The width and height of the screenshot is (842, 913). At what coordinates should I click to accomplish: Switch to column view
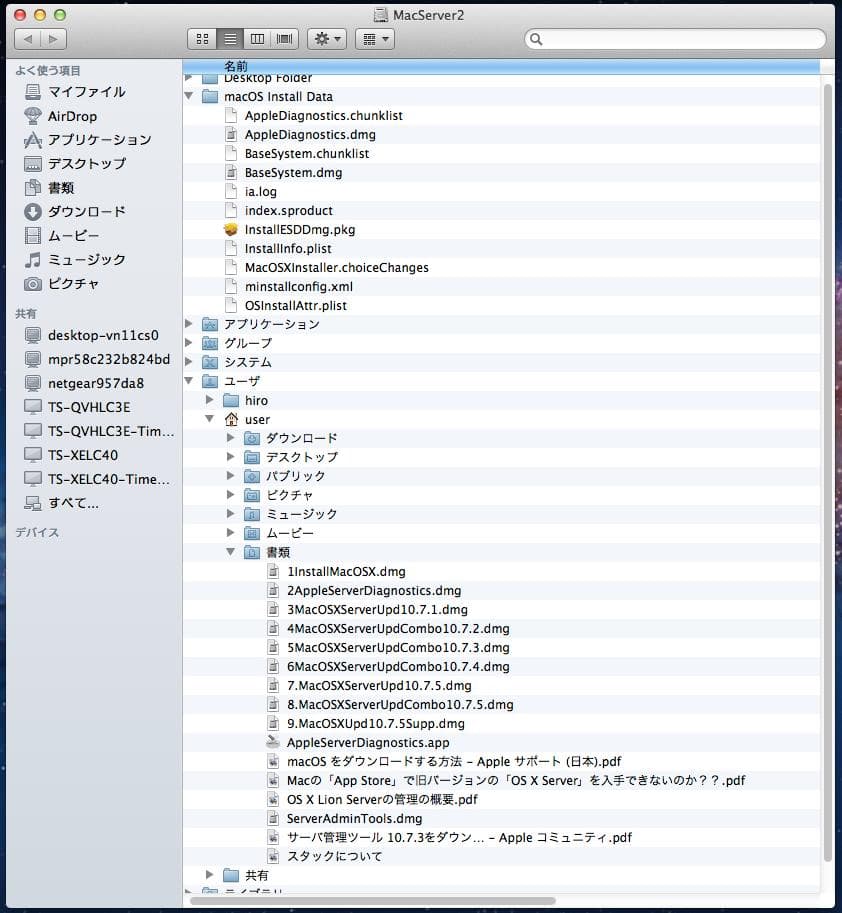257,38
